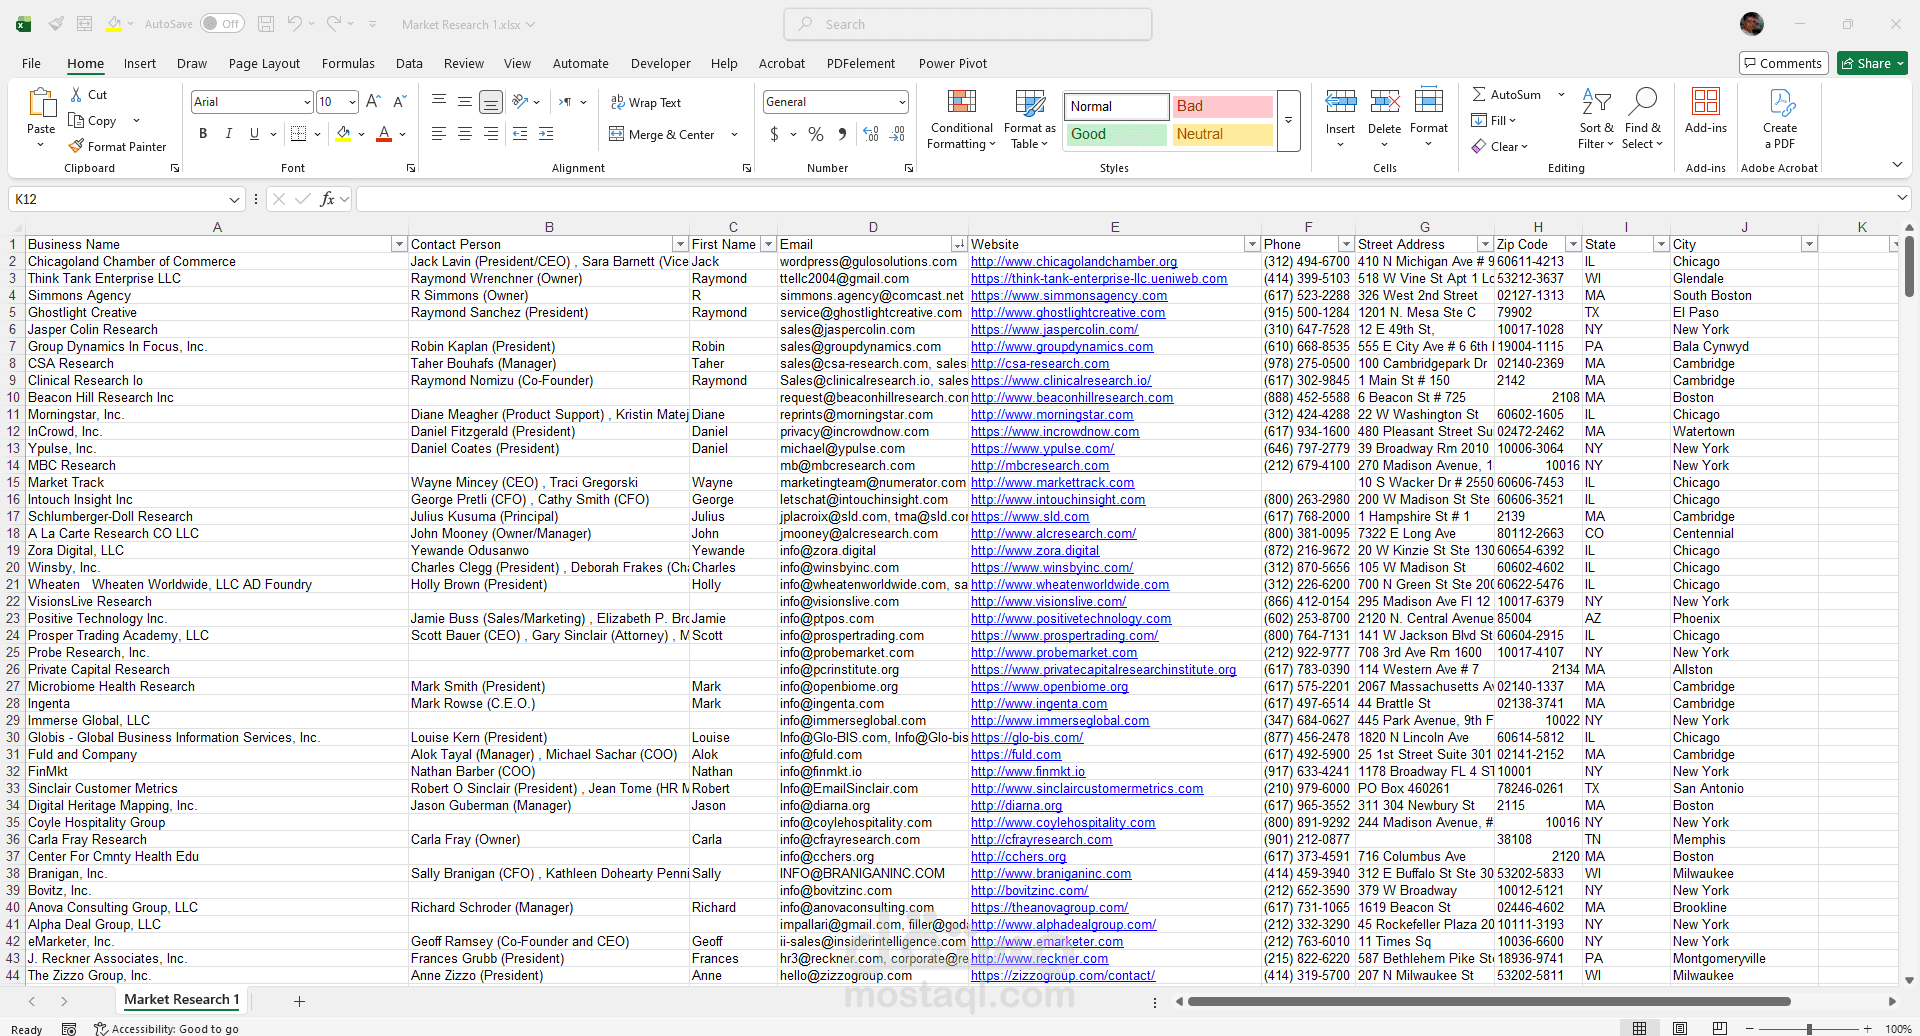The height and width of the screenshot is (1036, 1920).
Task: Open the Website column filter dropdown
Action: click(1251, 244)
